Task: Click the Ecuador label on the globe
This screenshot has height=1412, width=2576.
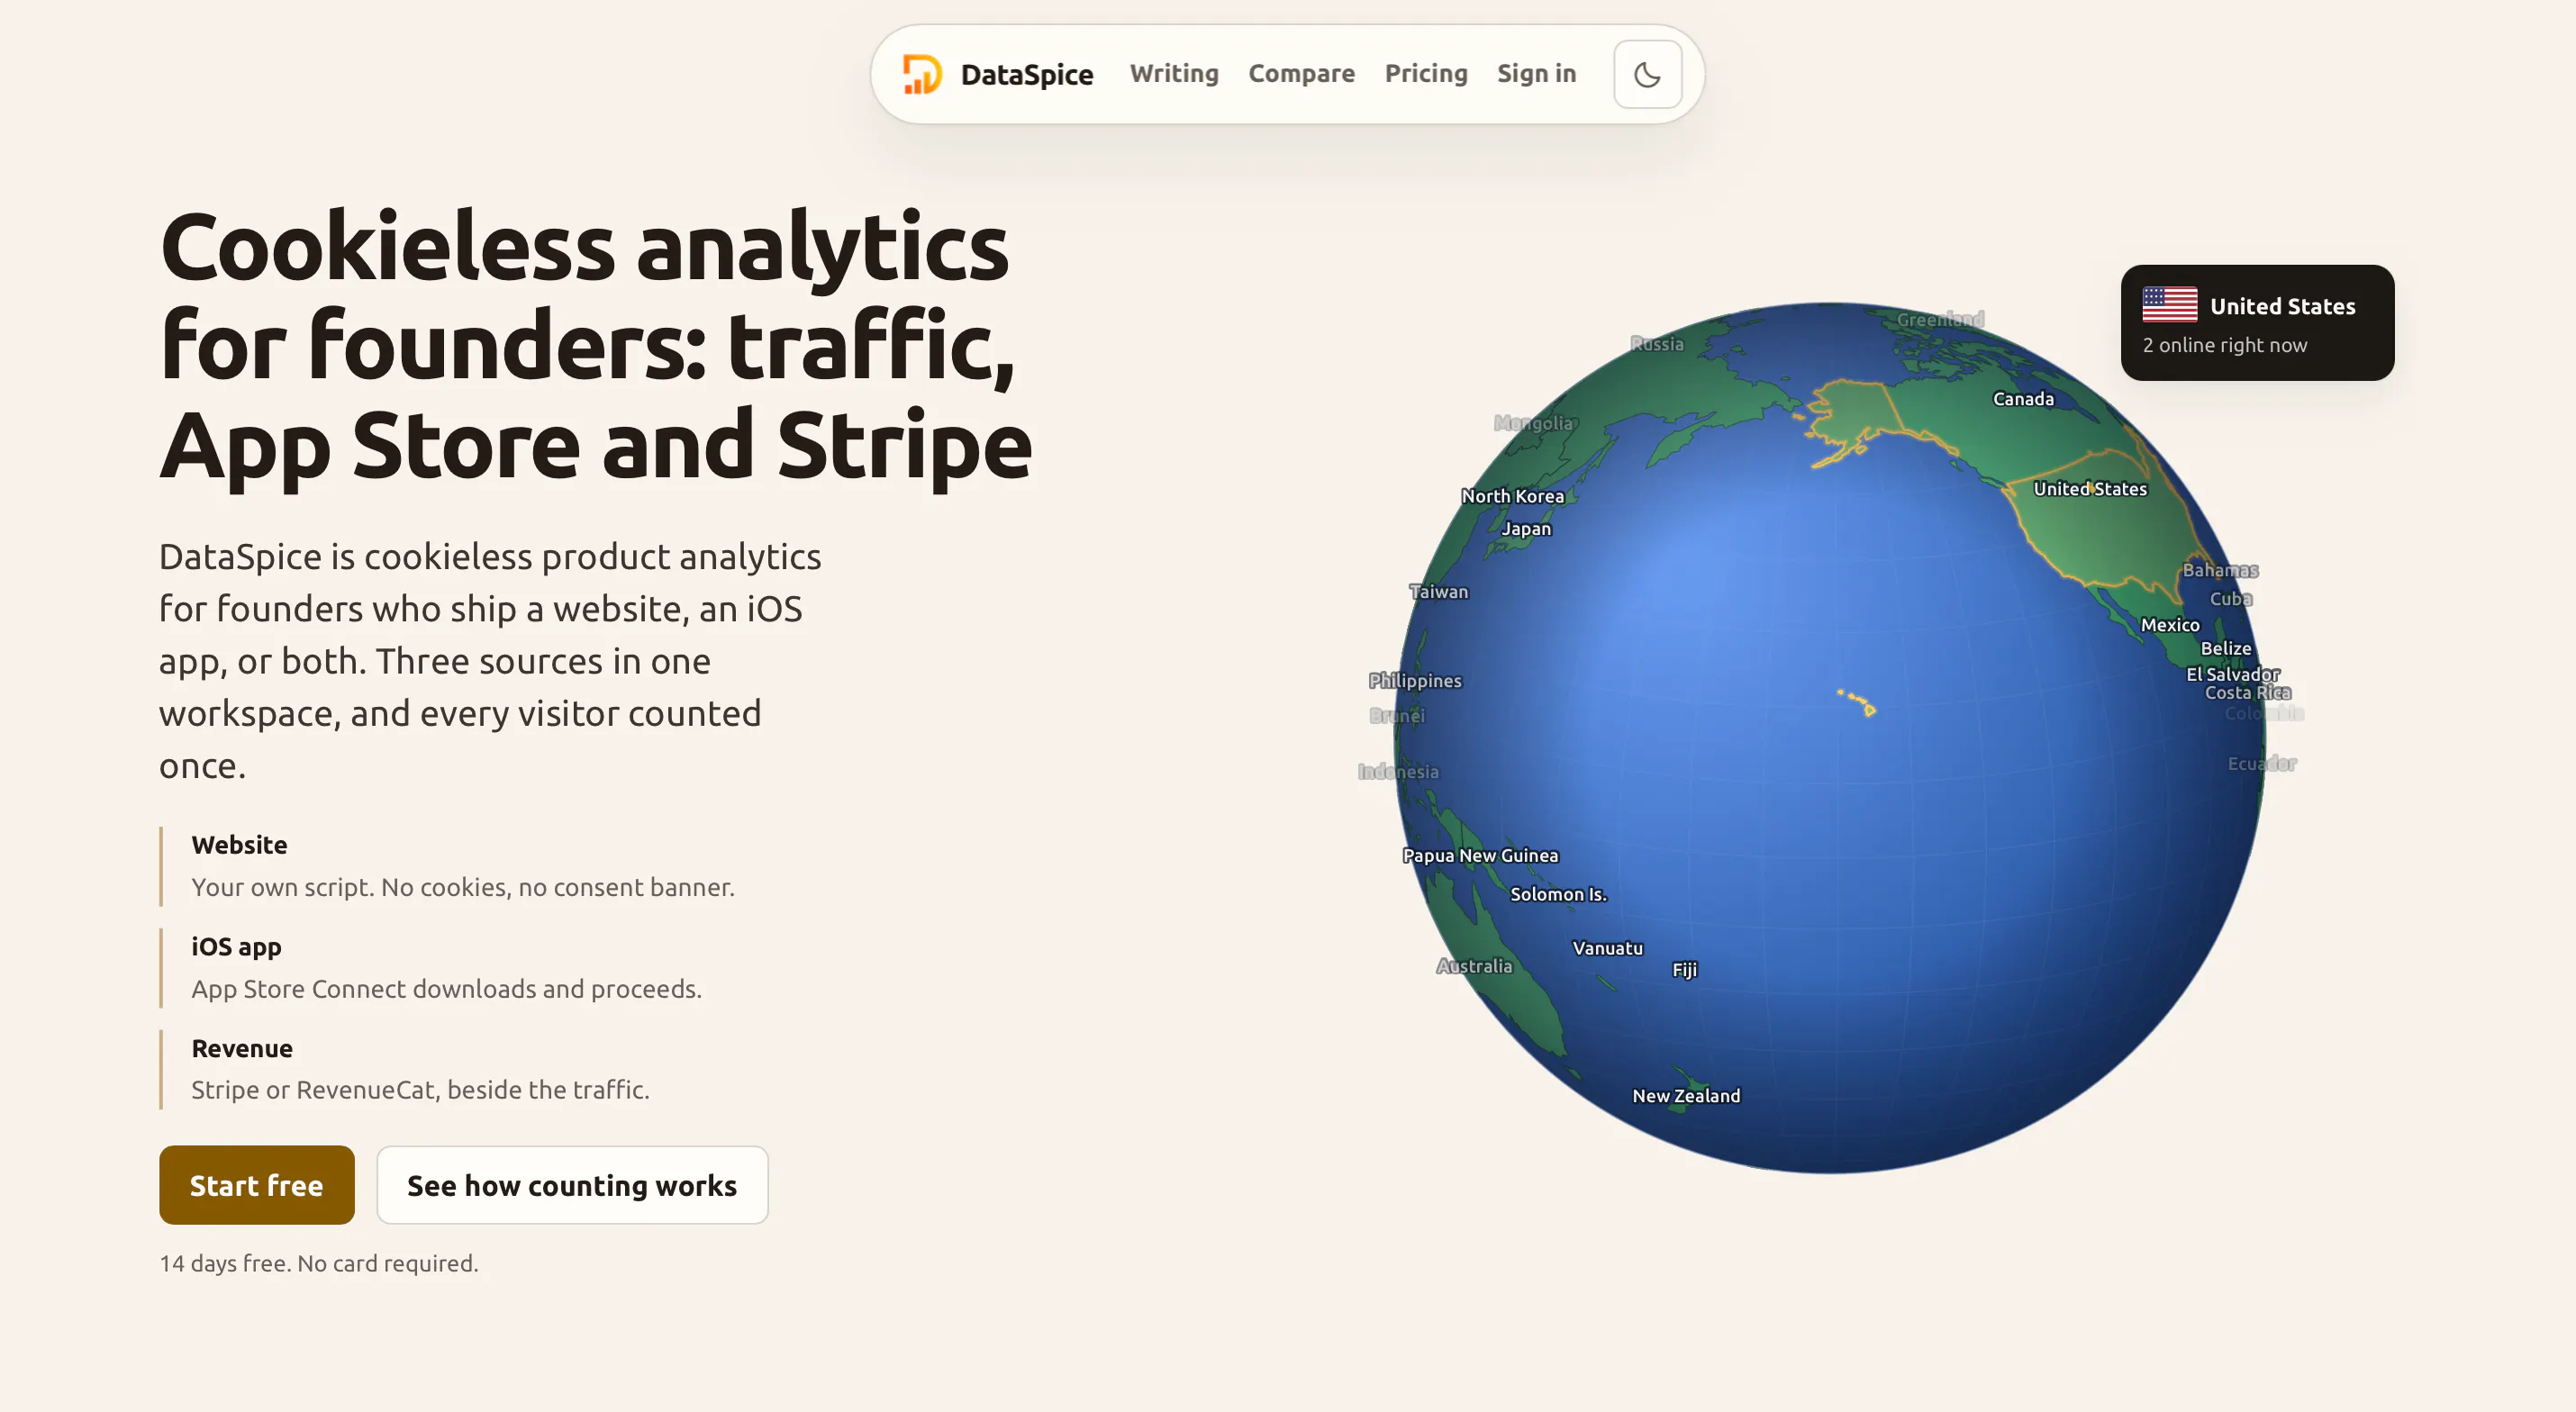Action: (2261, 764)
